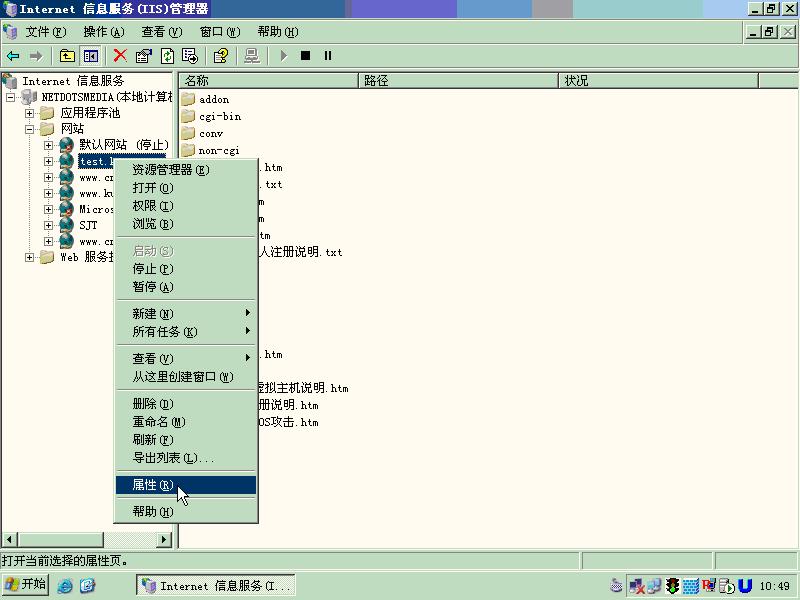This screenshot has height=600, width=800.
Task: Toggle the Show/Hide console tree button
Action: click(91, 56)
